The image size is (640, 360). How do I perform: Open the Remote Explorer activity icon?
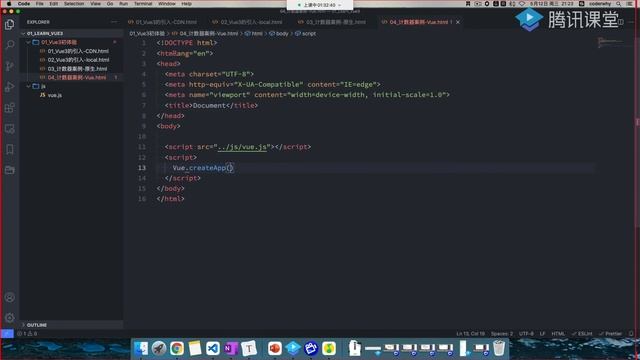click(x=9, y=129)
